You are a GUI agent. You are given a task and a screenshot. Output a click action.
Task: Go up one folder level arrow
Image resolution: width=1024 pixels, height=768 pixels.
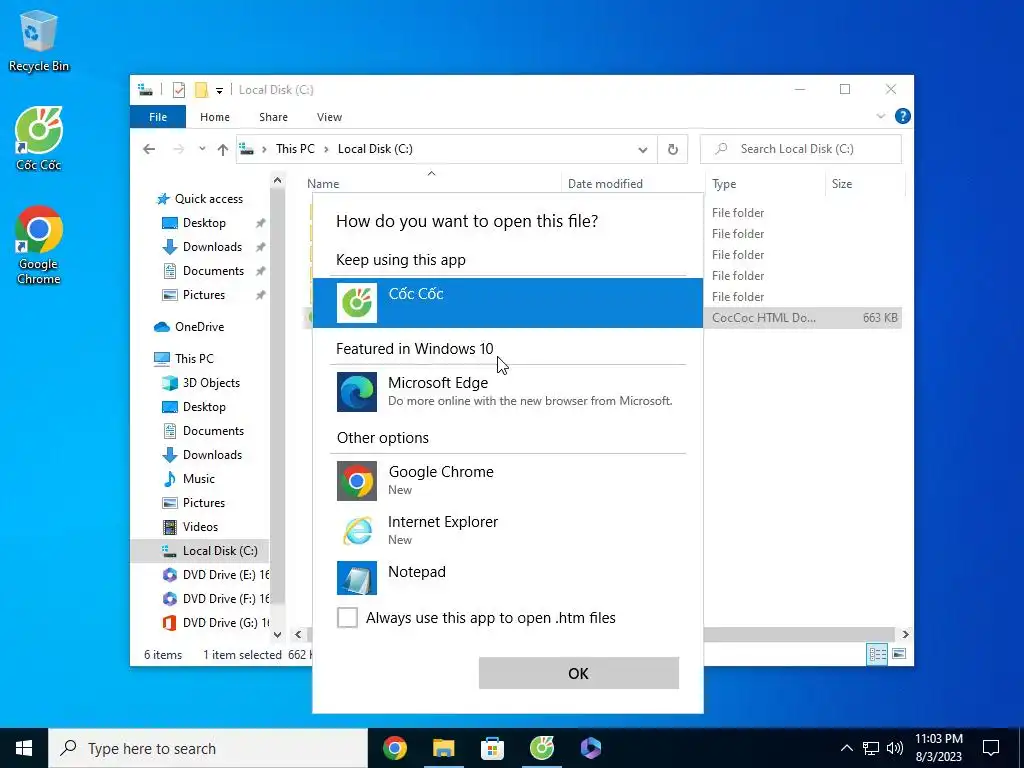point(223,150)
